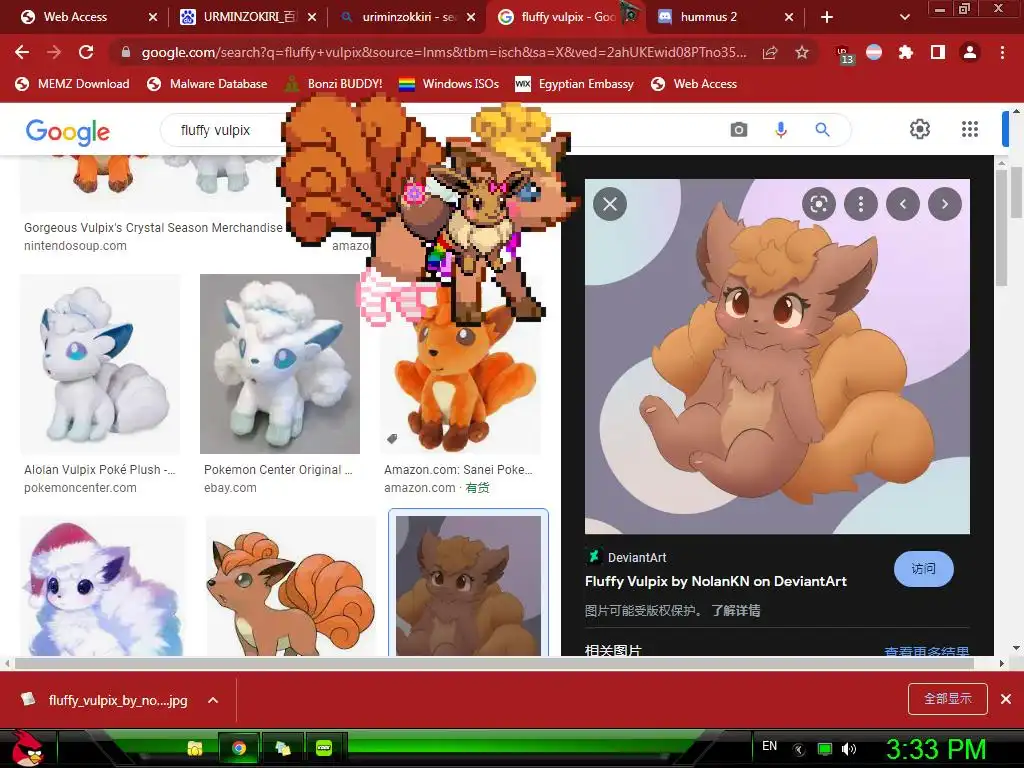Open the Malware Database bookmark
The width and height of the screenshot is (1024, 768).
[208, 84]
